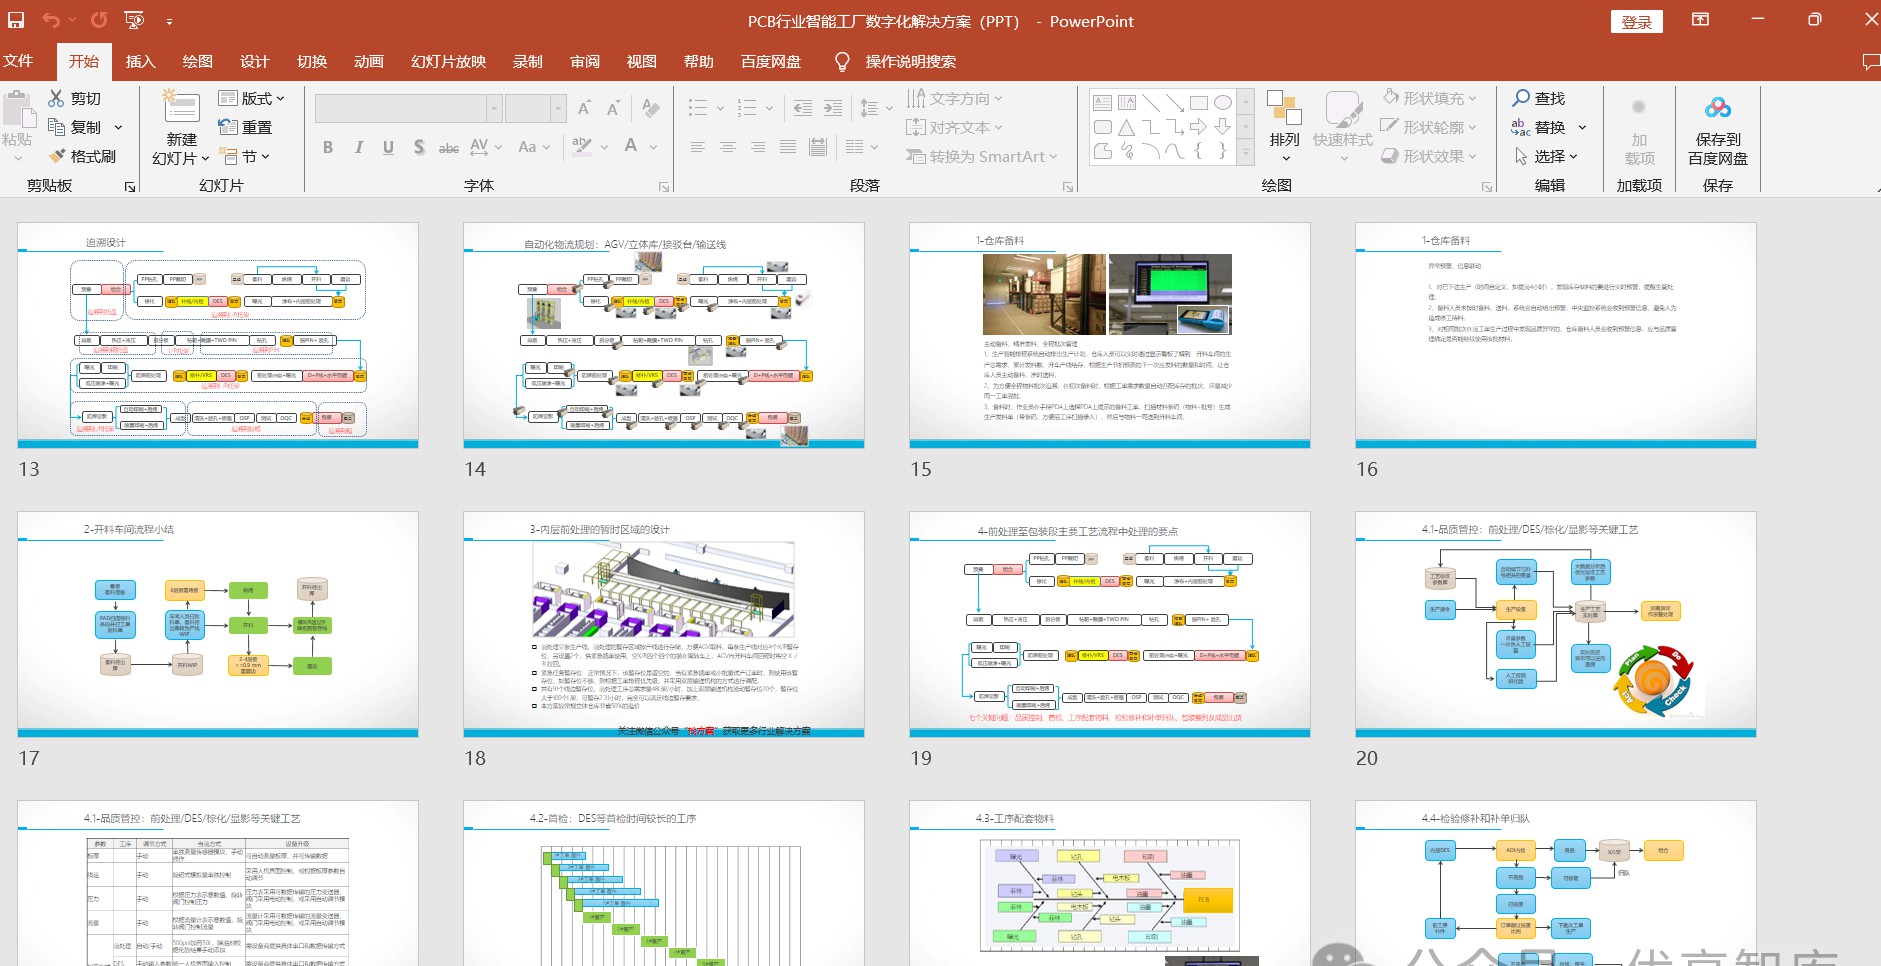
Task: Open Paragraph dialog launcher
Action: coord(1068,187)
